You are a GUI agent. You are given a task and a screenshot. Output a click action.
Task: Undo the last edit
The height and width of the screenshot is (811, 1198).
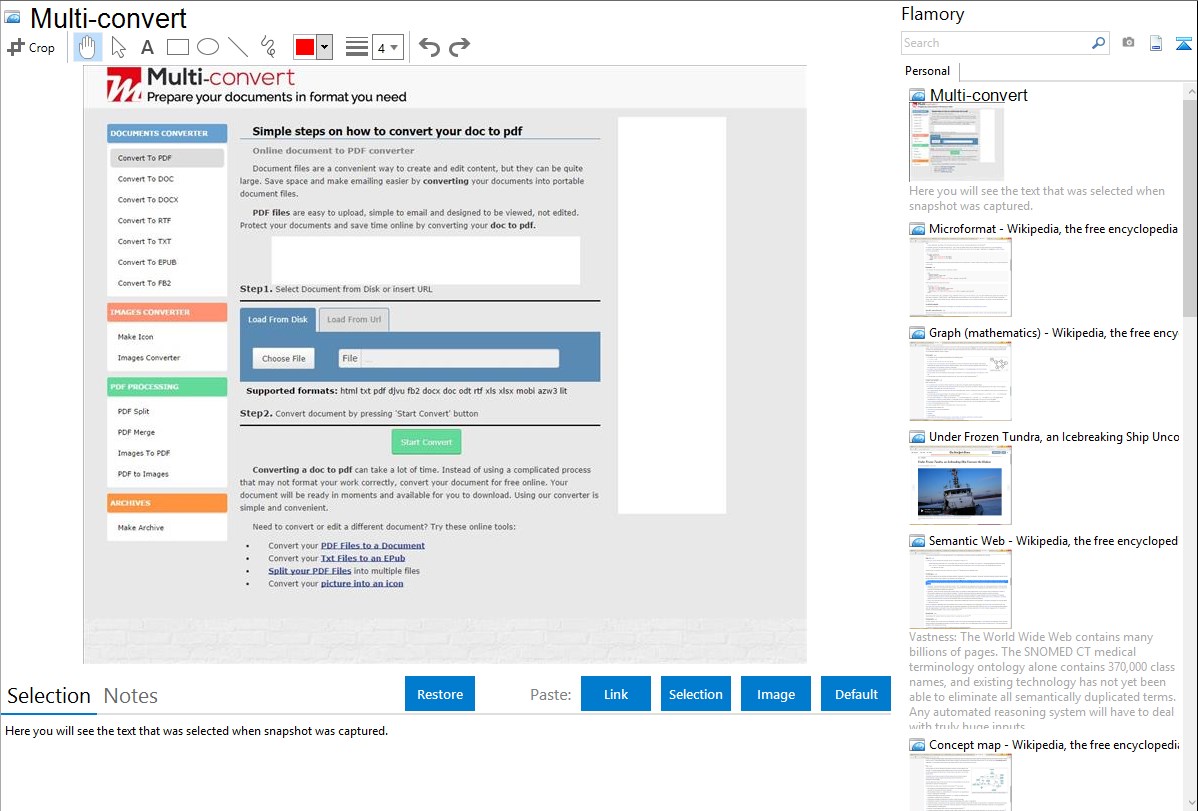429,47
